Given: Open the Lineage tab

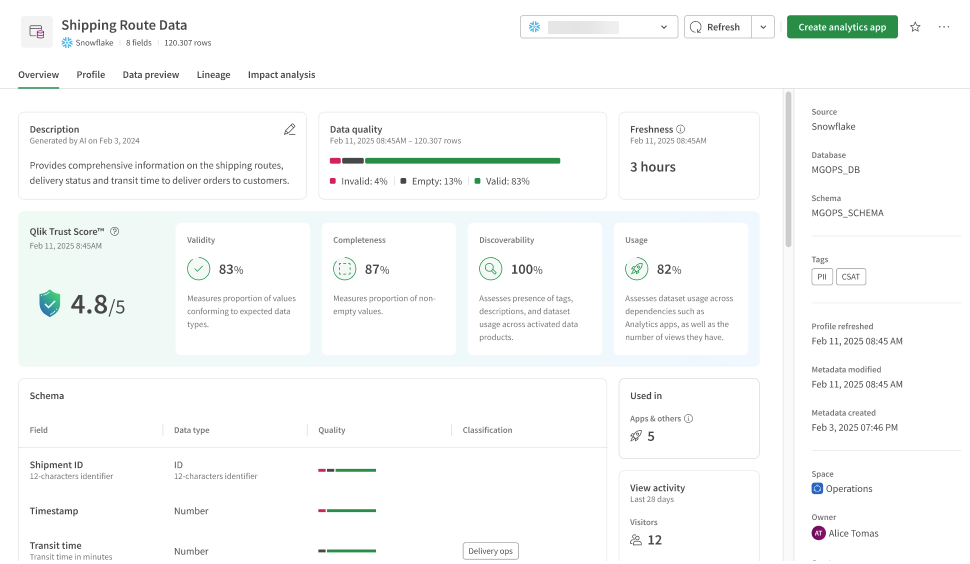Looking at the screenshot, I should 213,75.
